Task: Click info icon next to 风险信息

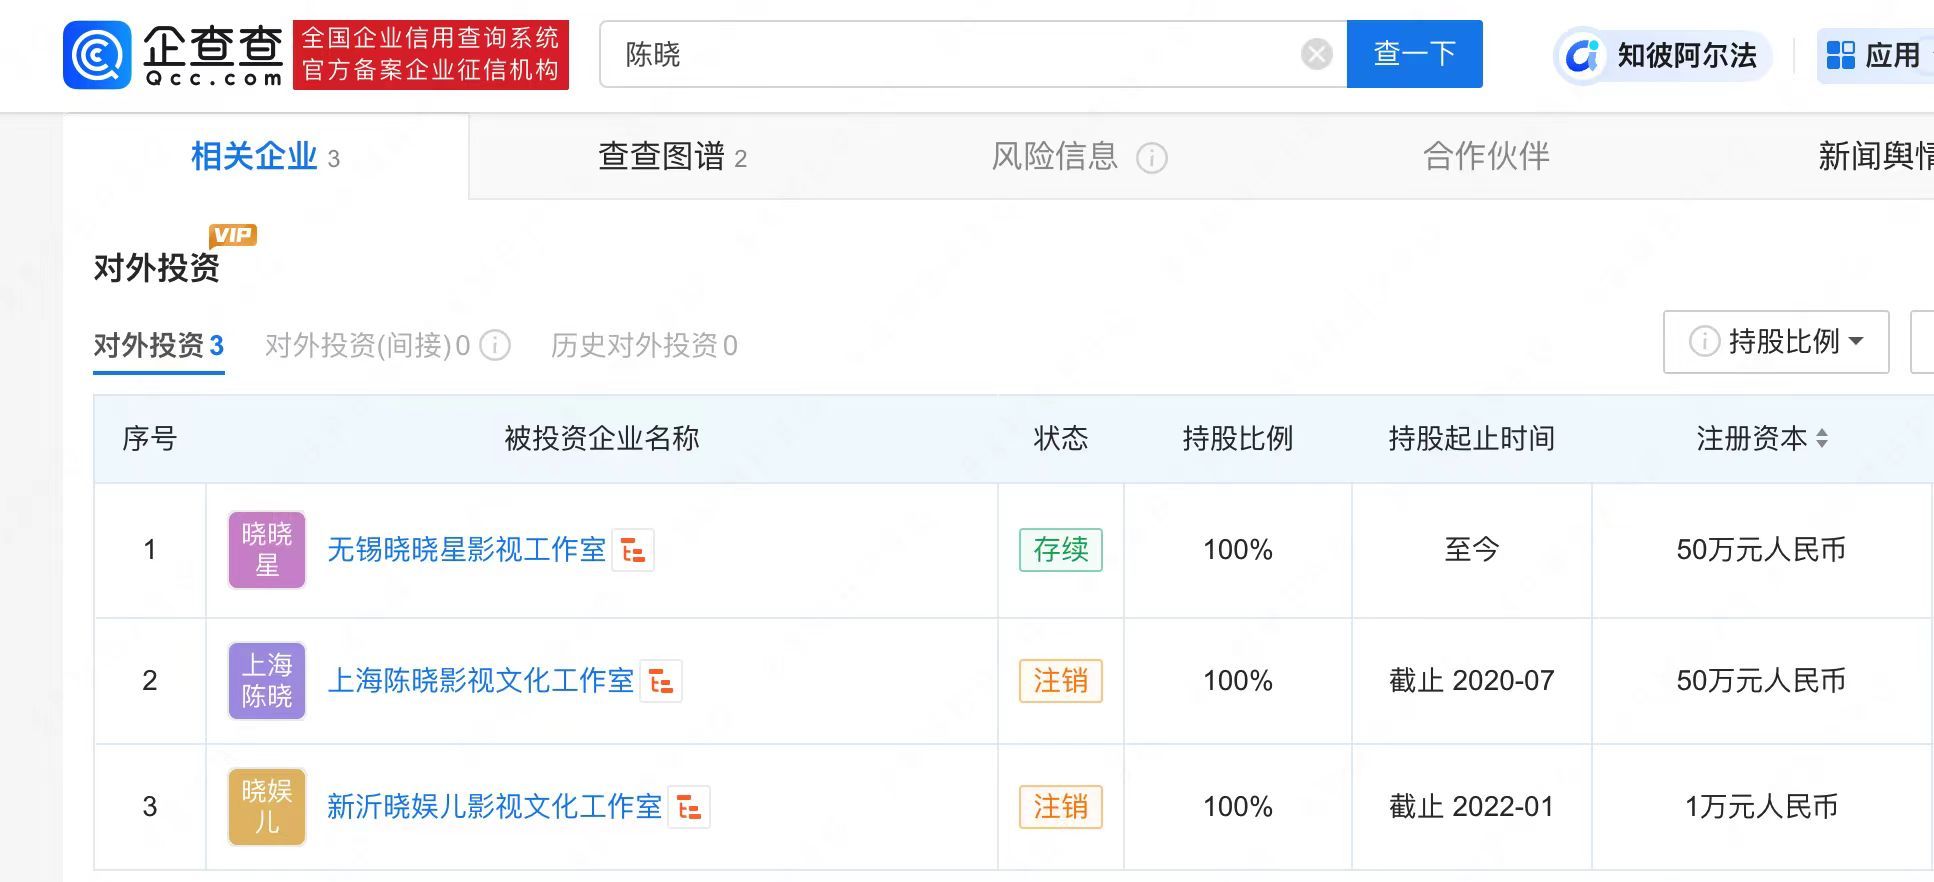Action: pos(1151,158)
